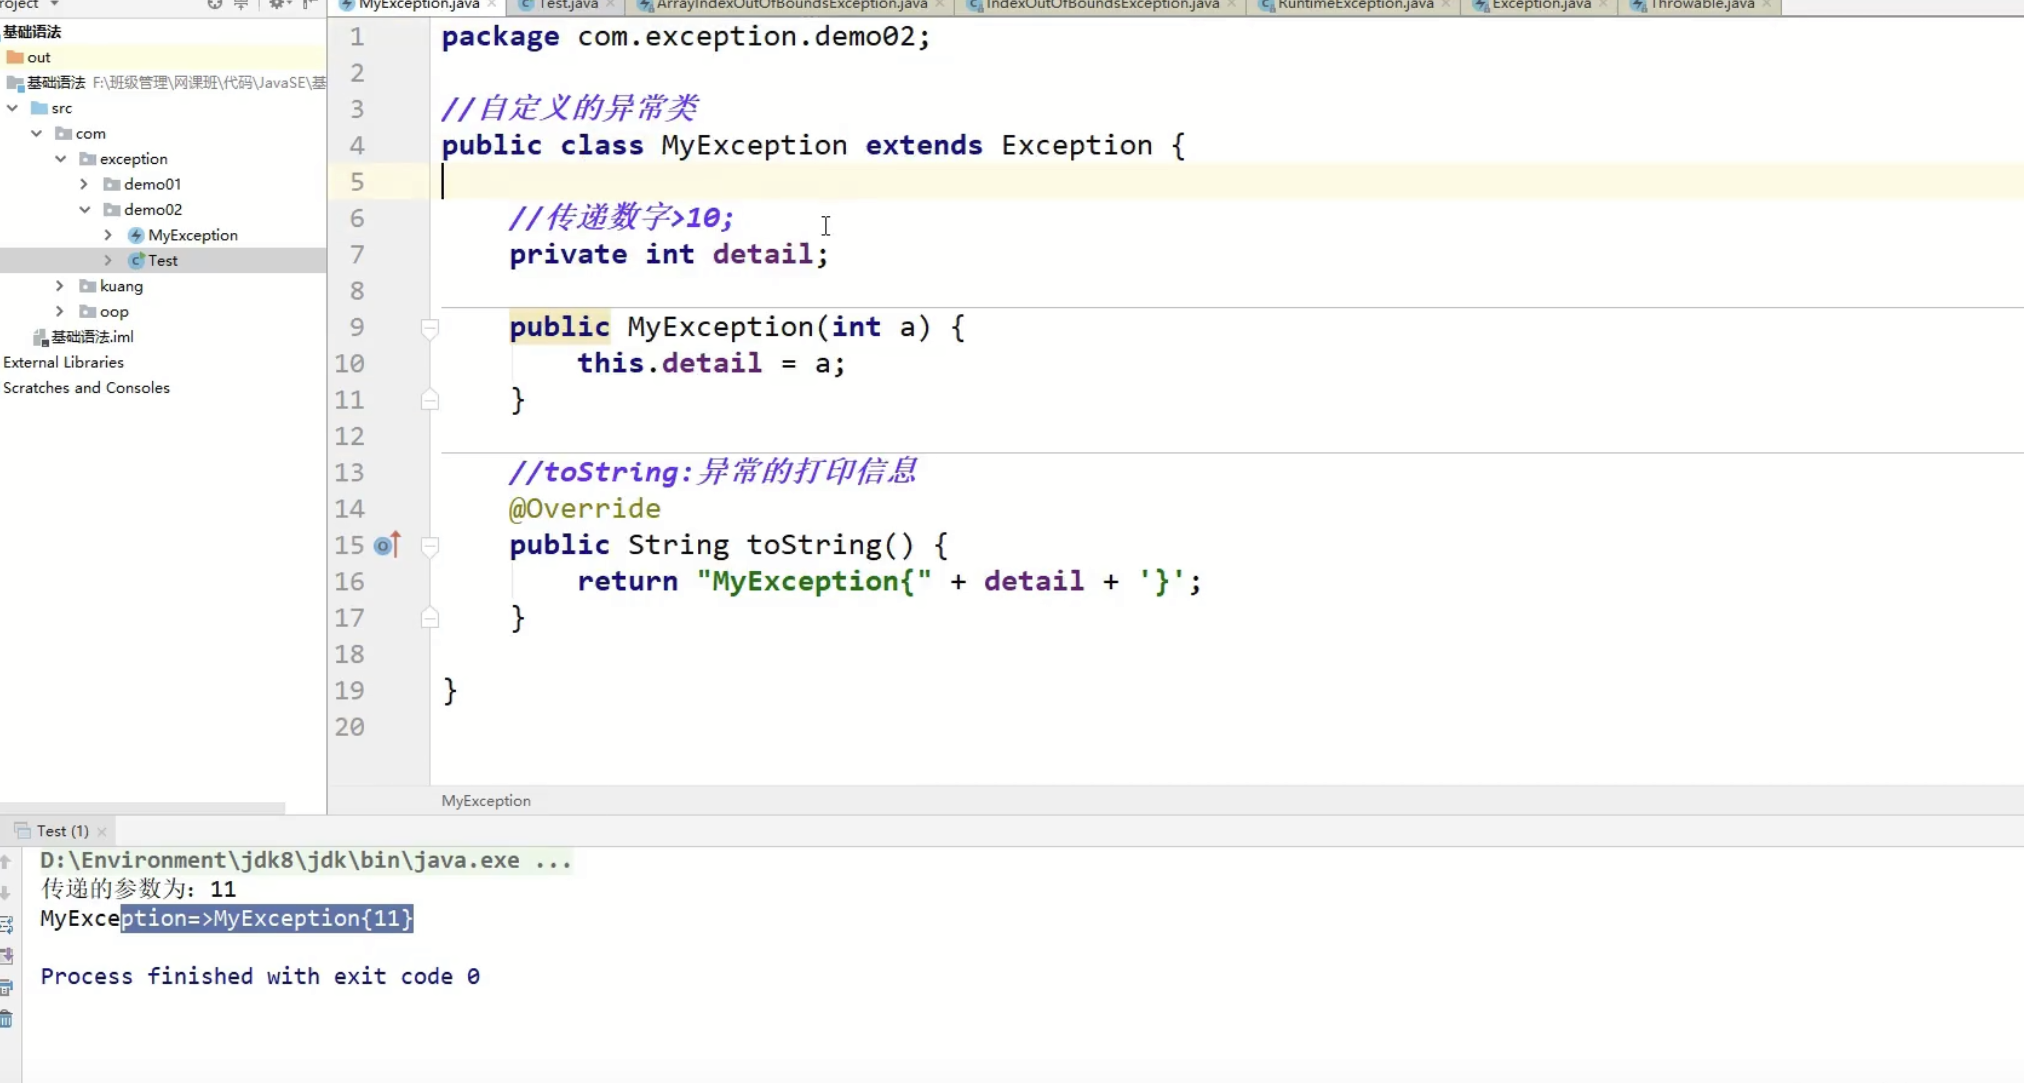Click the up arrow in Run console
The image size is (2024, 1083).
[x=6, y=861]
